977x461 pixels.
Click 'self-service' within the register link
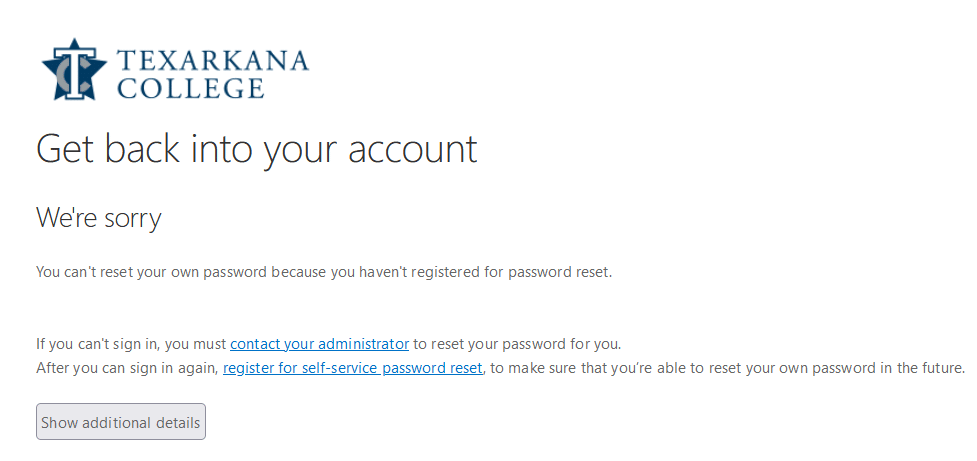tap(340, 368)
